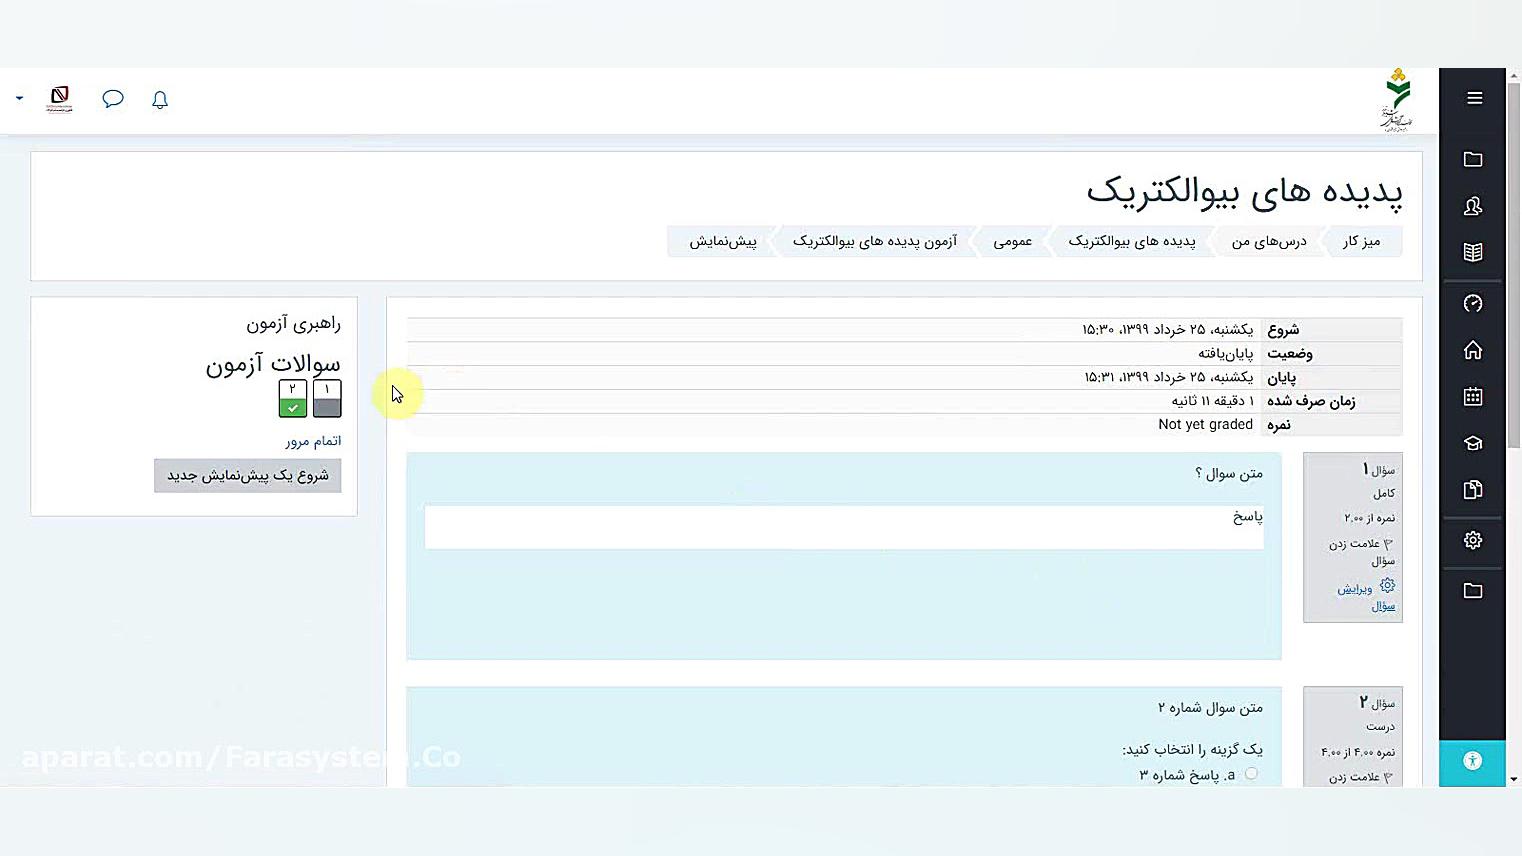The image size is (1522, 856).
Task: Toggle the sidebar hamburger menu
Action: pyautogui.click(x=1473, y=97)
